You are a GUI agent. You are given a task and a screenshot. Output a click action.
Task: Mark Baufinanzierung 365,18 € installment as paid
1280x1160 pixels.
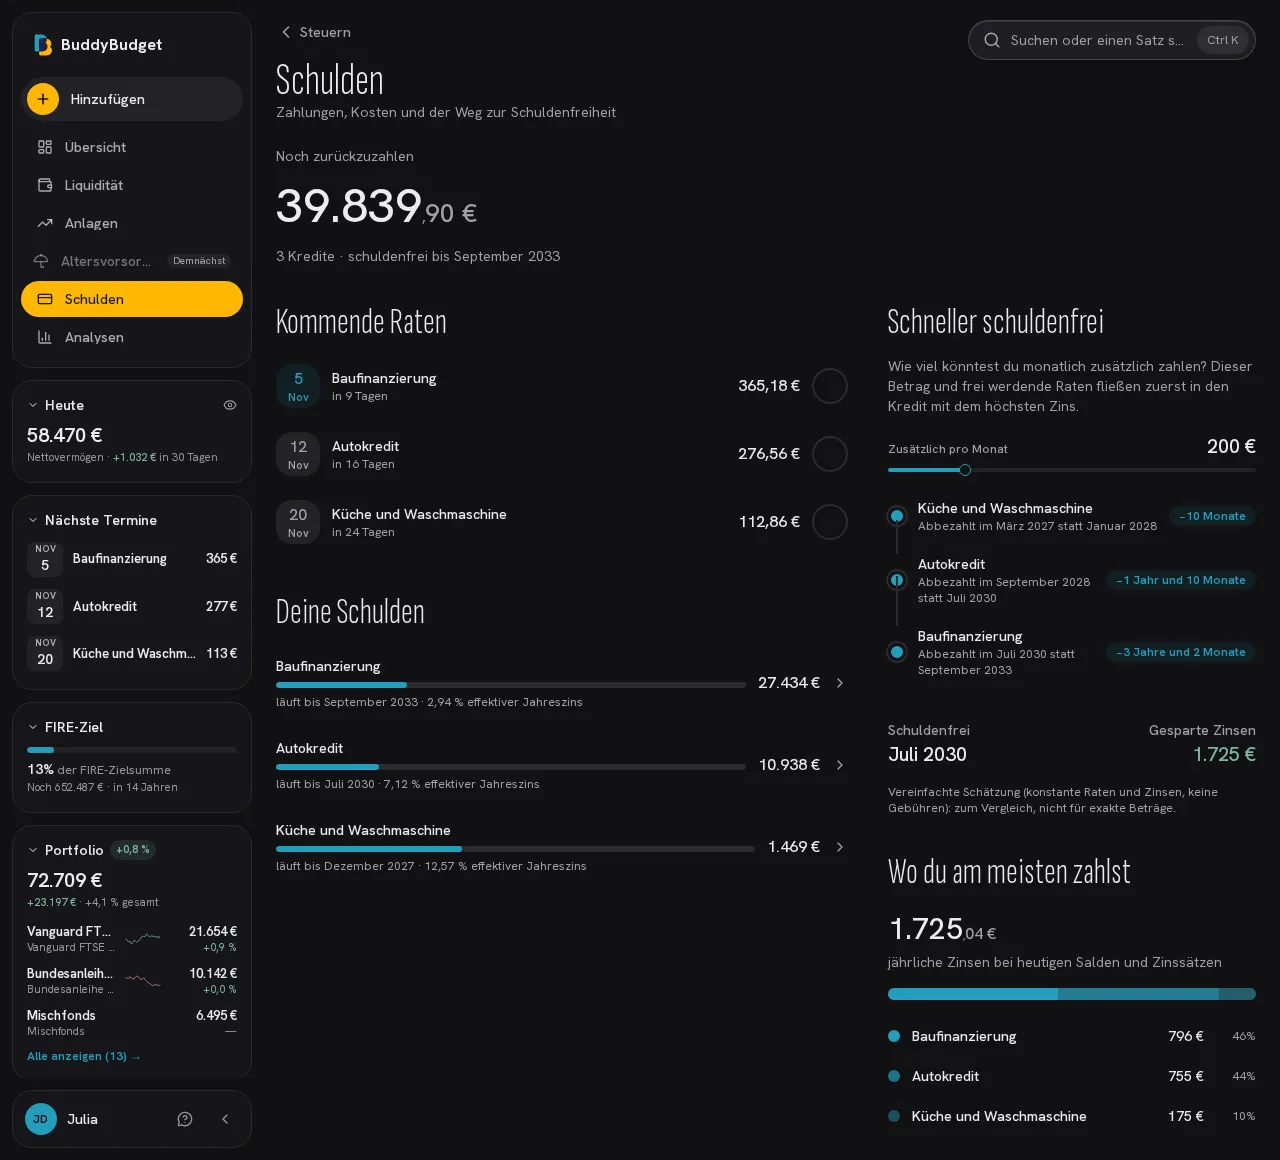(830, 386)
